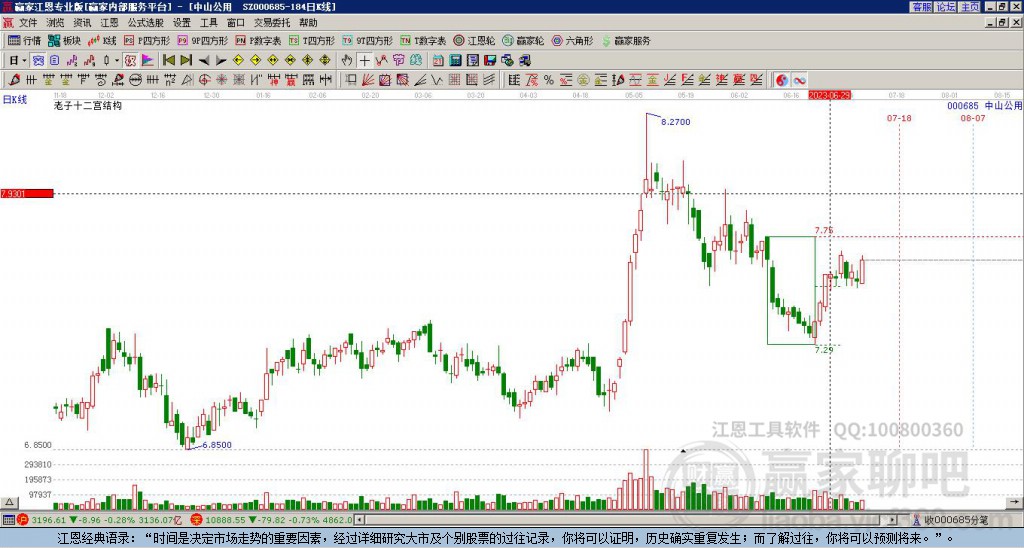Click the 07-18 date marker

[x=899, y=118]
